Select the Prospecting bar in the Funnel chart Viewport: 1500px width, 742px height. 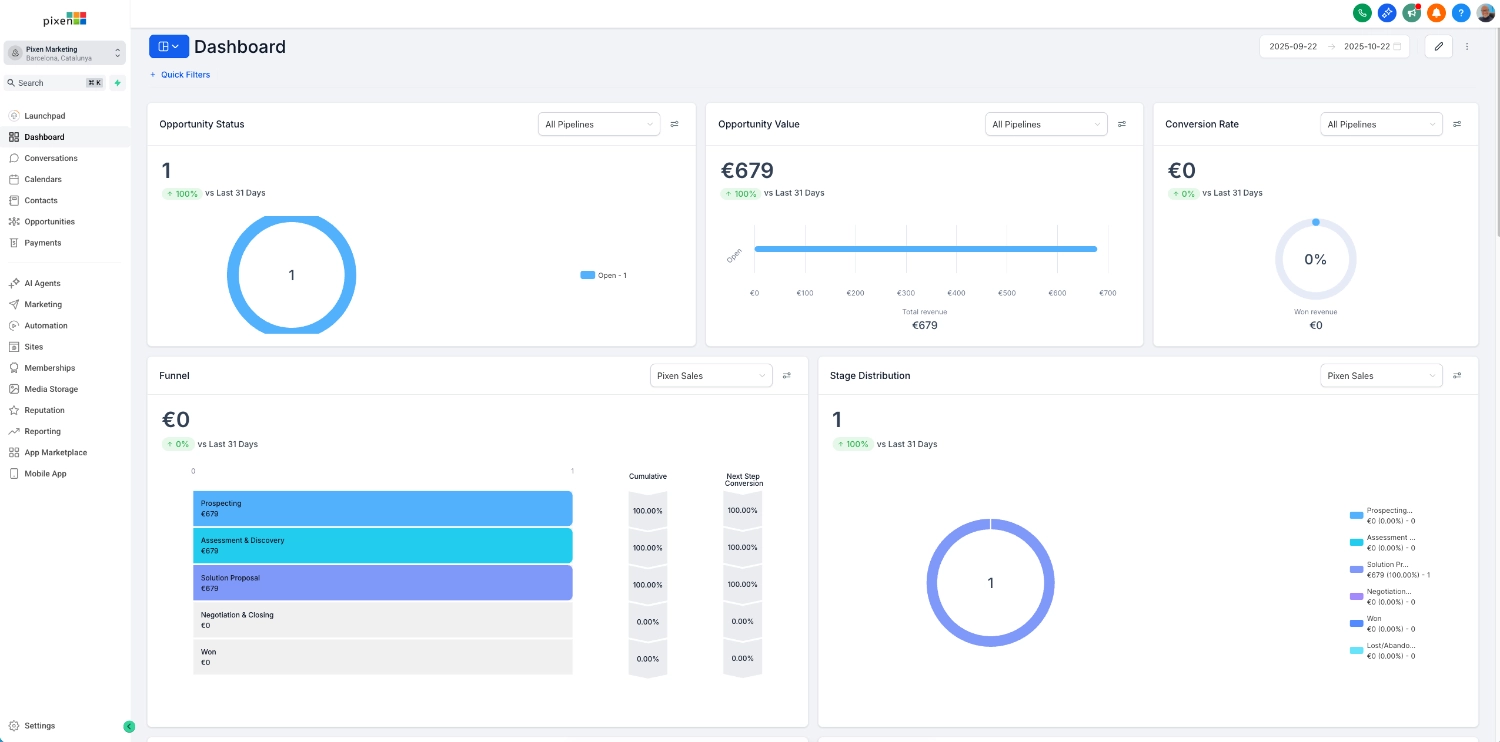click(383, 508)
